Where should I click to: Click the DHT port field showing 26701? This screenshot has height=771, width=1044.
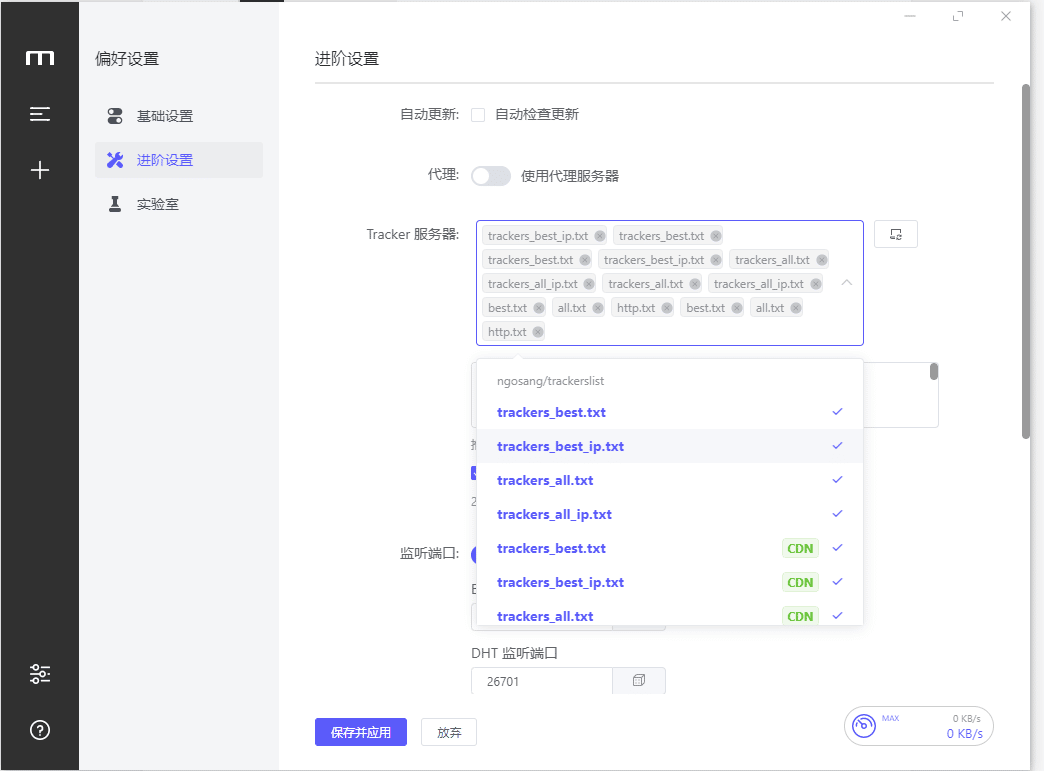pyautogui.click(x=542, y=680)
